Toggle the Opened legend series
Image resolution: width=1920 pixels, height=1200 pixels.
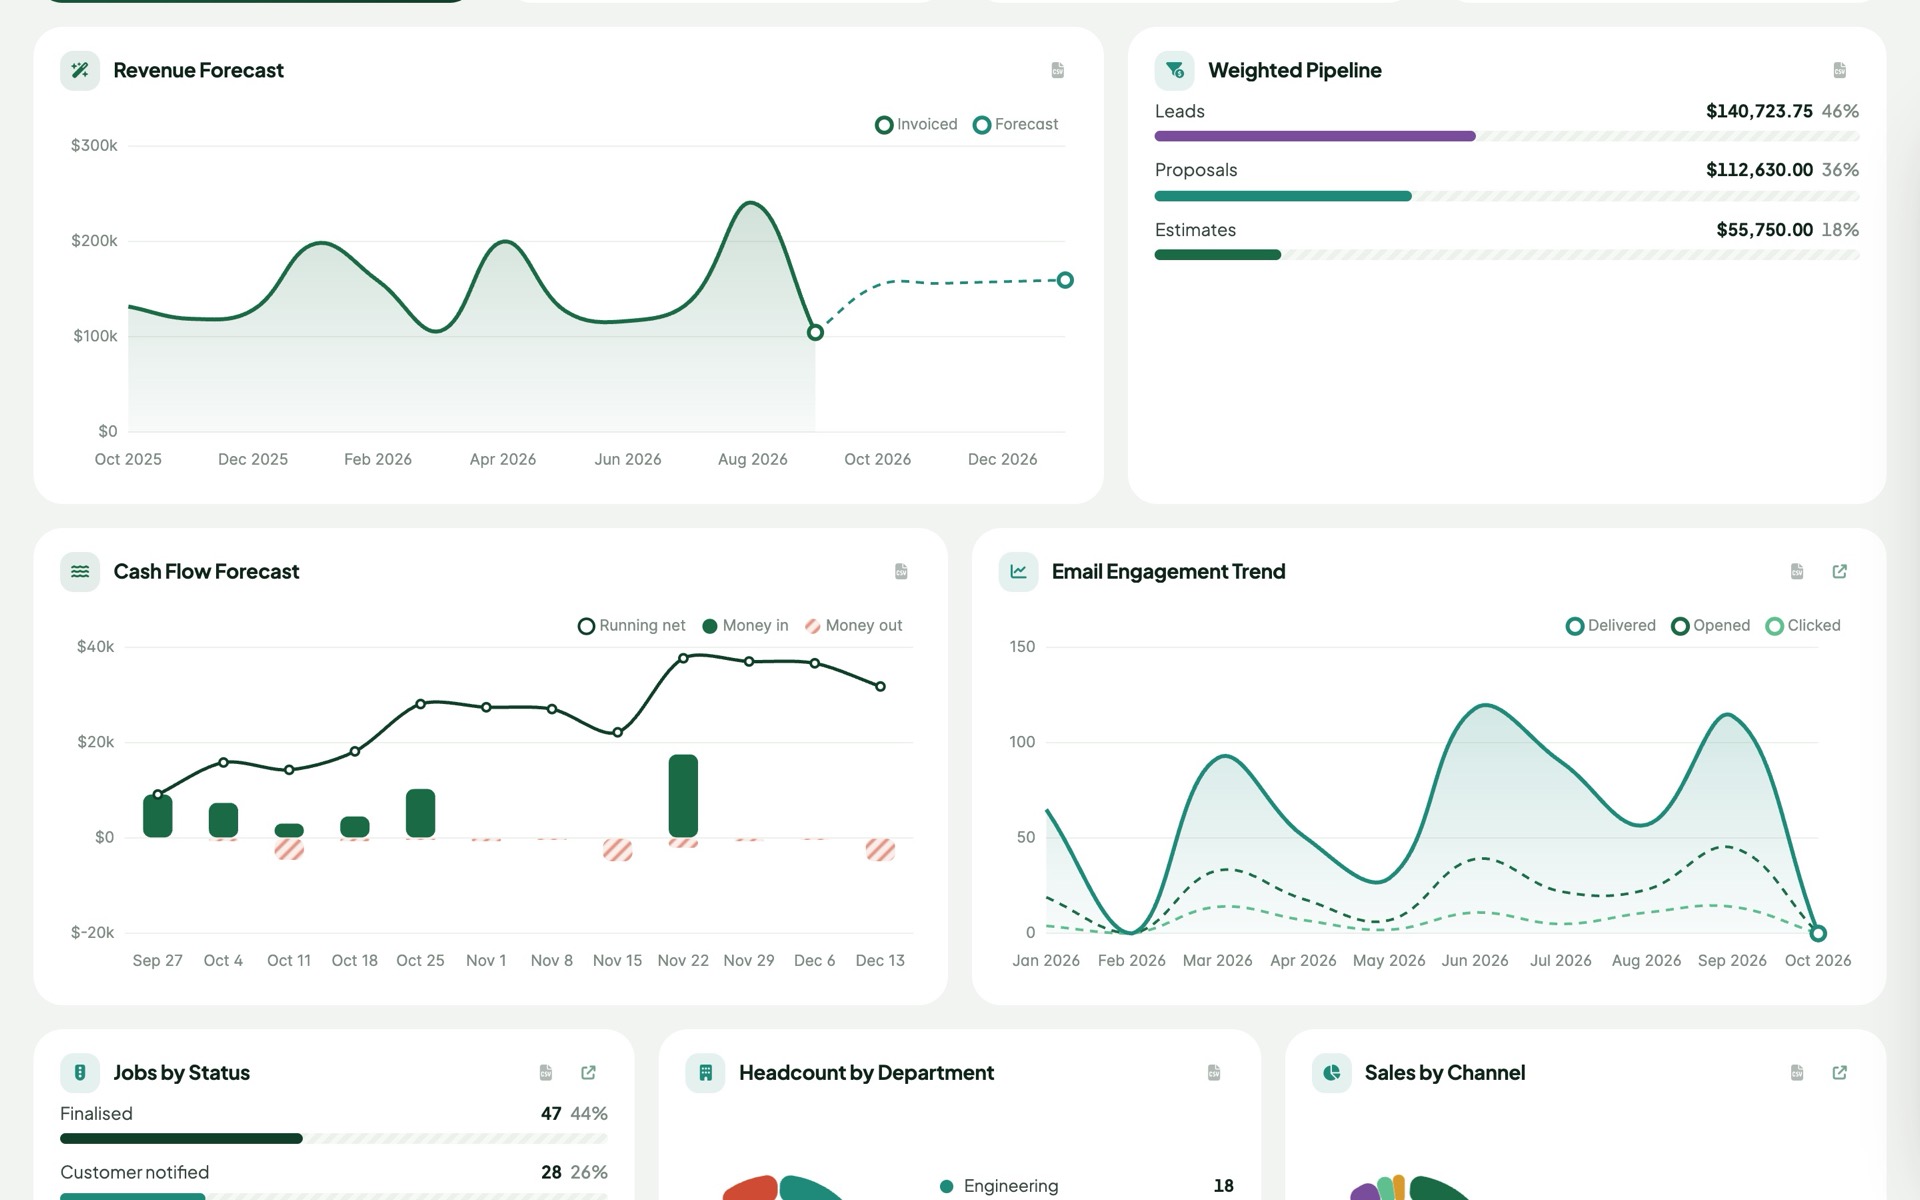[x=1710, y=625]
